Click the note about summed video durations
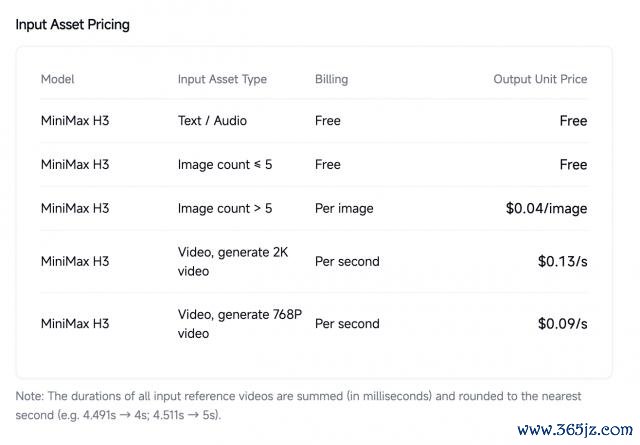The image size is (640, 445). [x=298, y=406]
